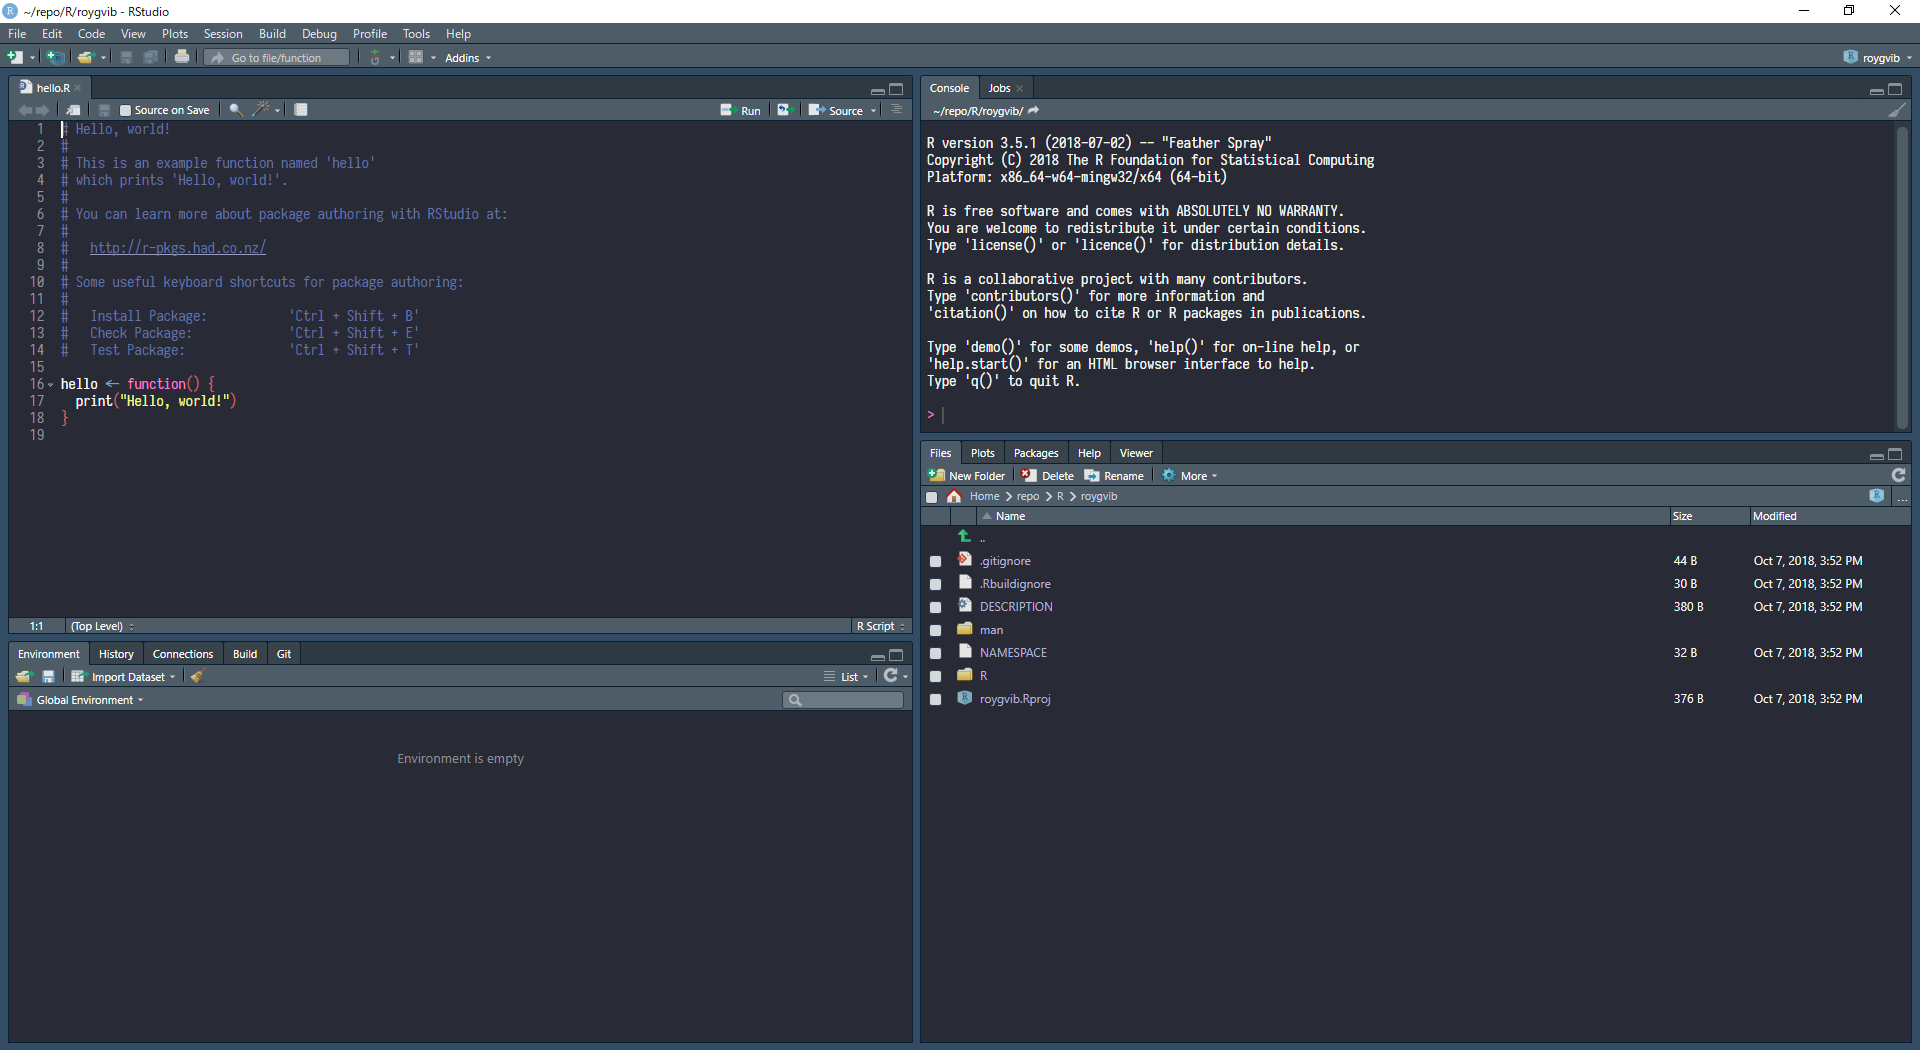Open the code tools magic wand
The width and height of the screenshot is (1920, 1050).
(262, 110)
